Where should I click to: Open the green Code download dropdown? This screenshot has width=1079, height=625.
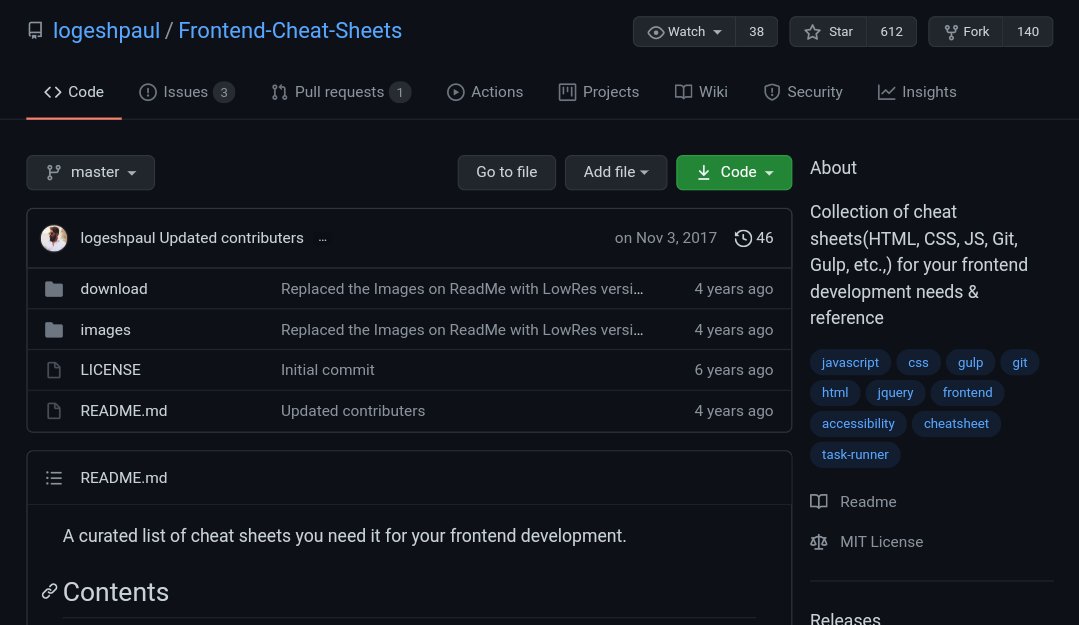click(734, 172)
